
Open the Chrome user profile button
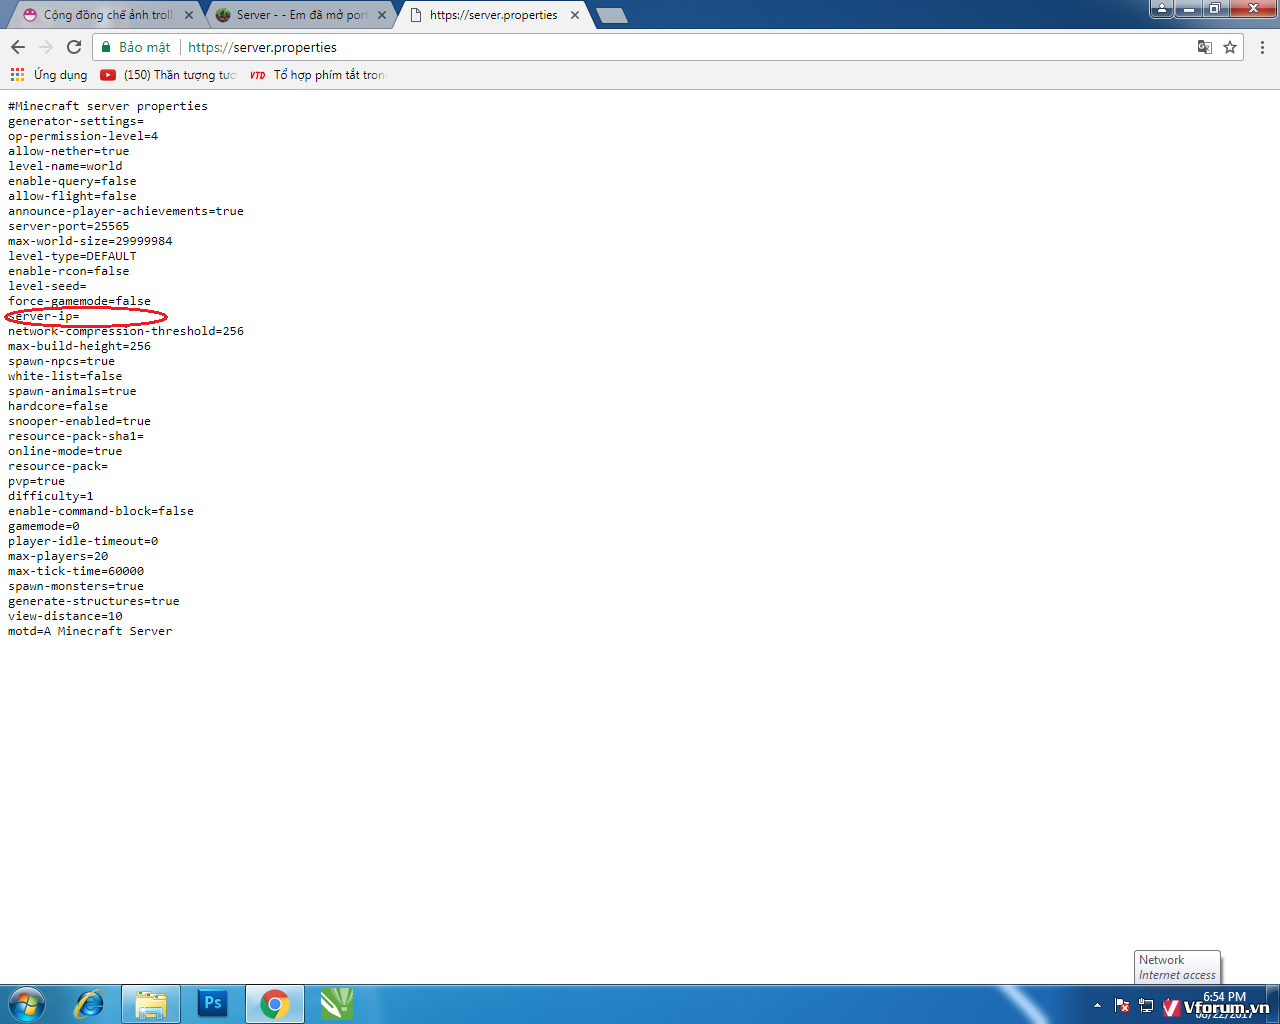1161,8
